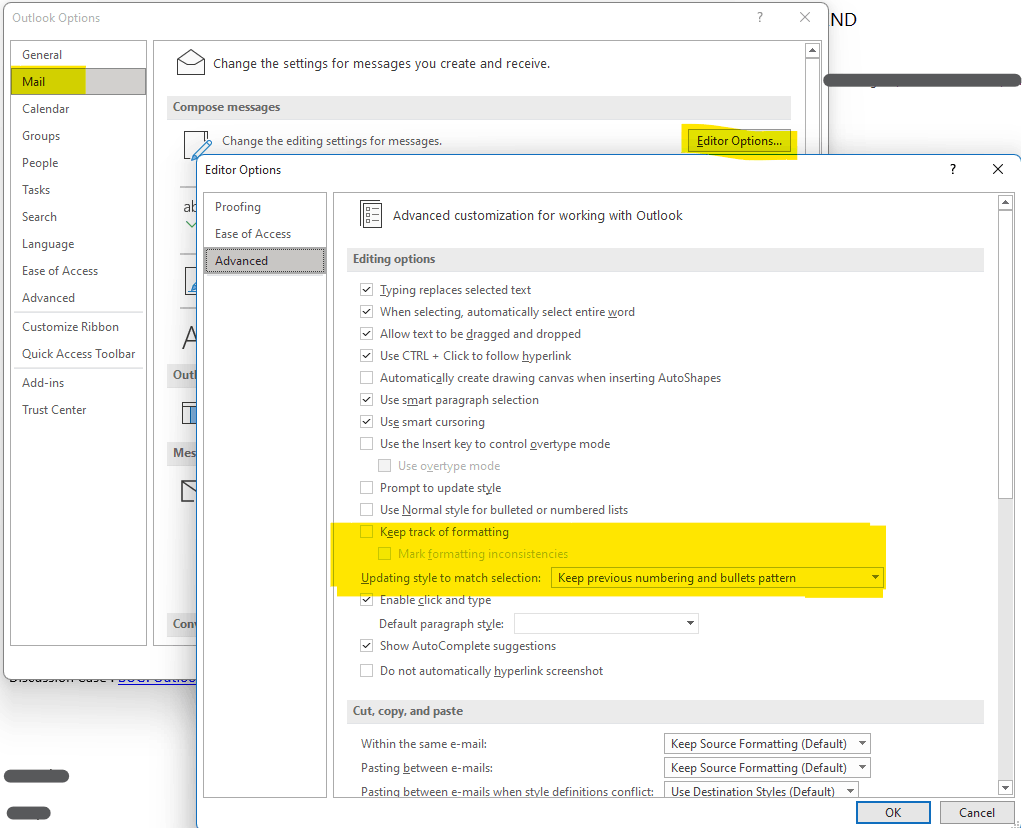Open Pasting between e-mails dropdown
Viewport: 1022px width, 828px height.
(767, 768)
